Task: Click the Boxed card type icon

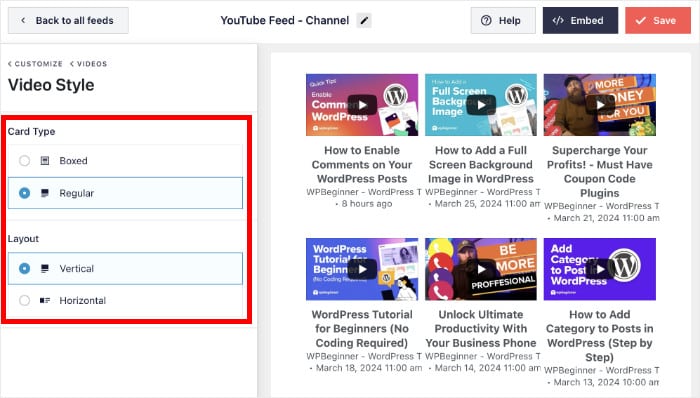Action: coord(45,161)
